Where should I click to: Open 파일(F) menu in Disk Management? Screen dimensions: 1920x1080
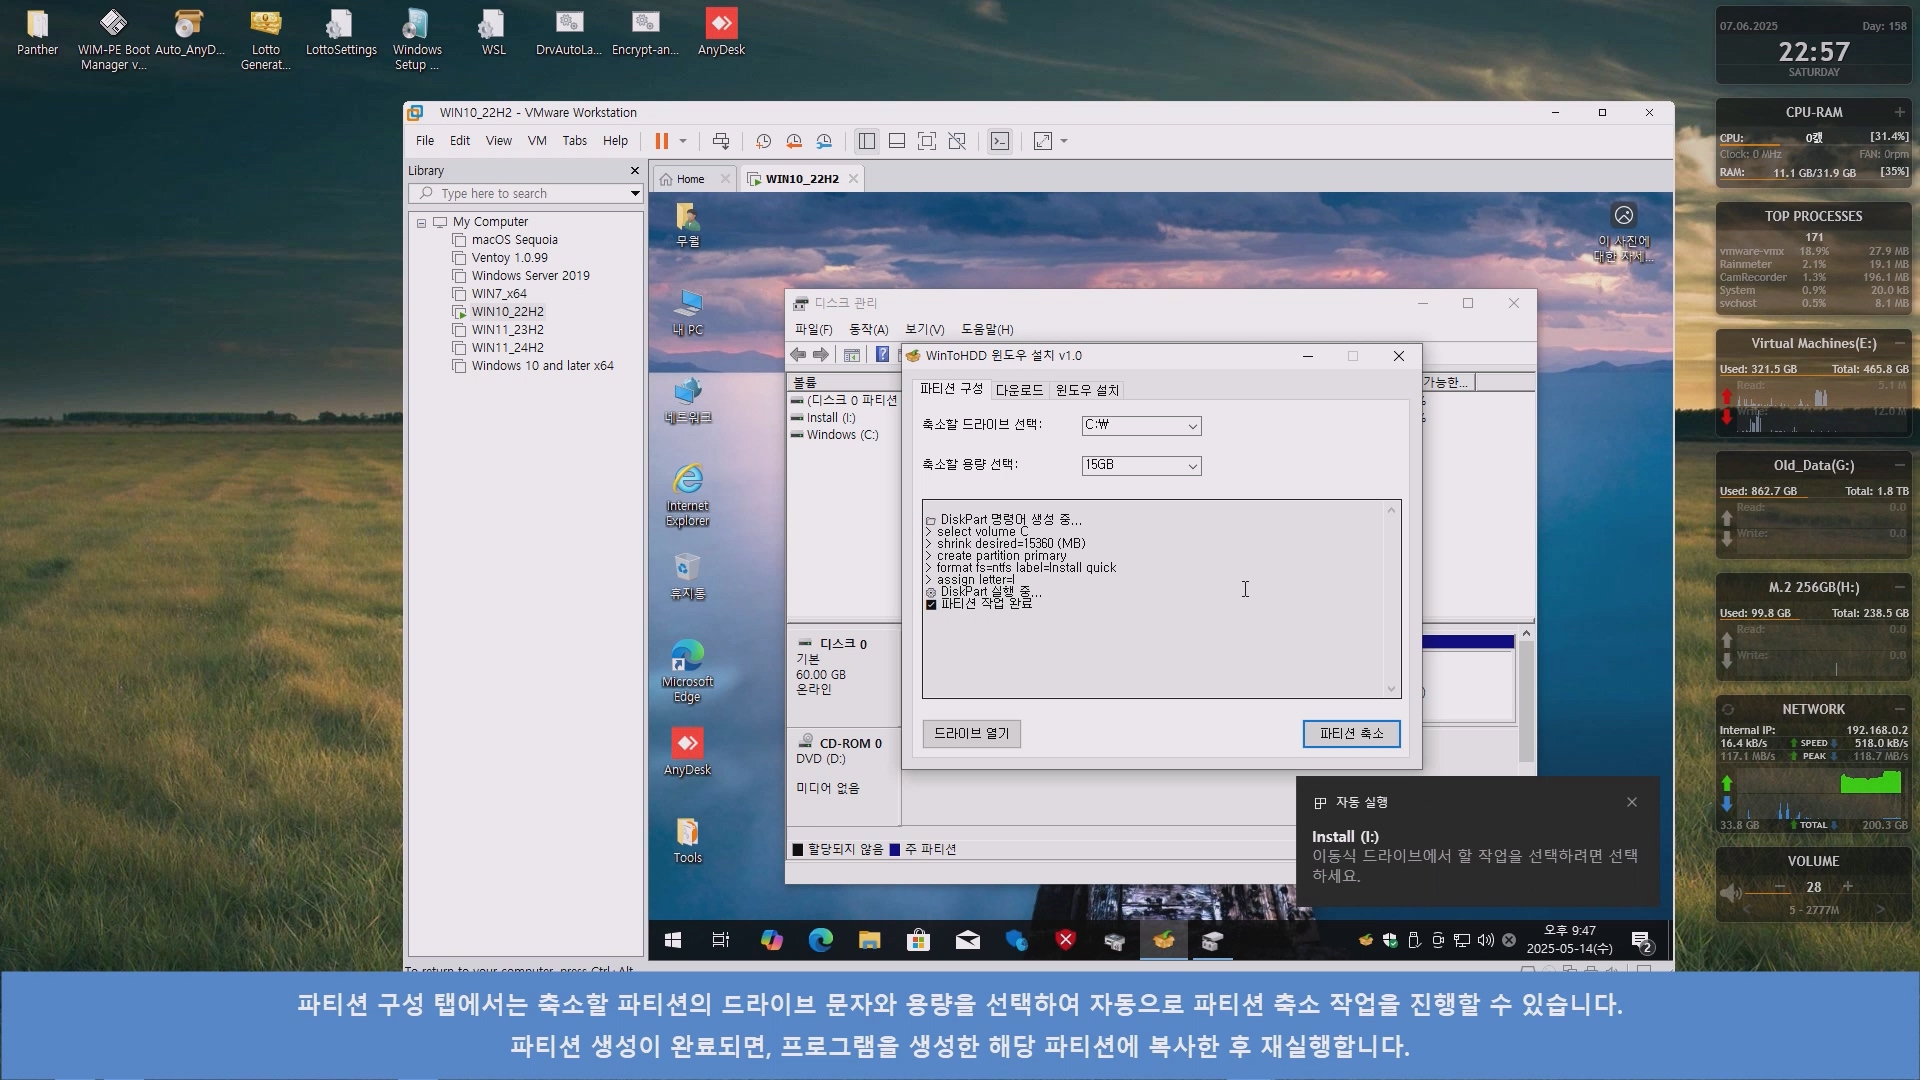pos(813,329)
